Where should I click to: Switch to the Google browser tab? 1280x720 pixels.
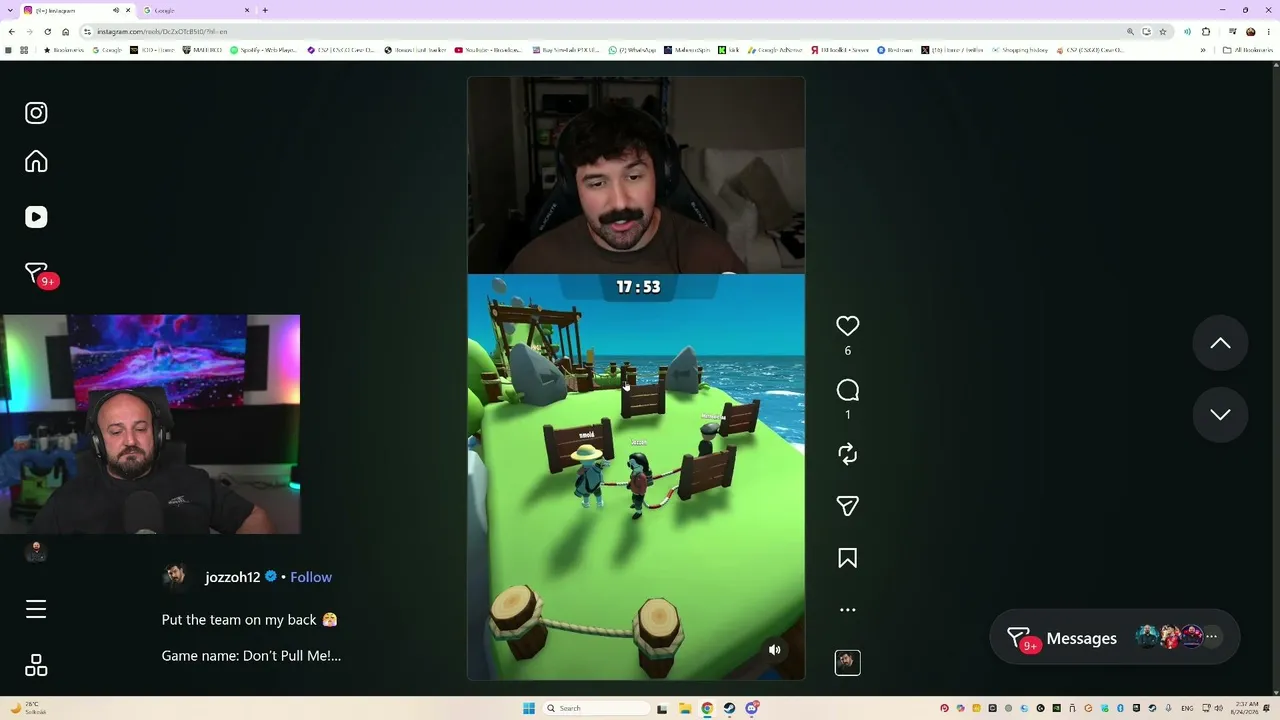[x=194, y=10]
